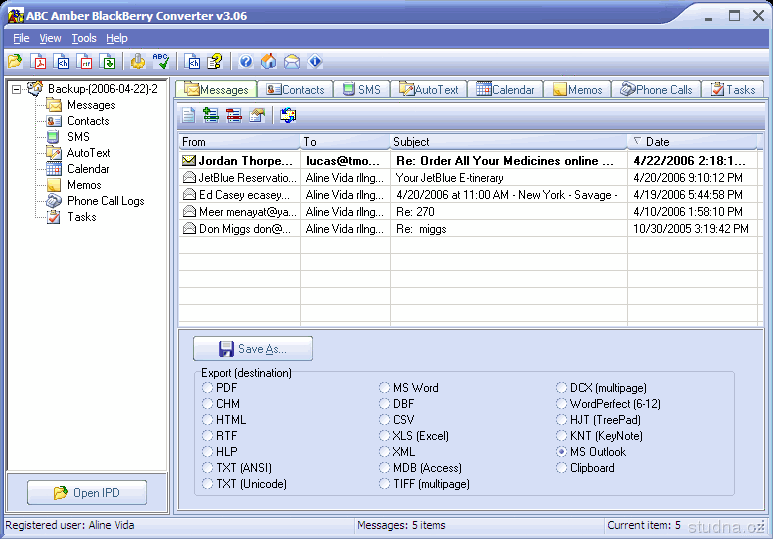773x539 pixels.
Task: Sort messages by the Date column header
Action: click(690, 142)
